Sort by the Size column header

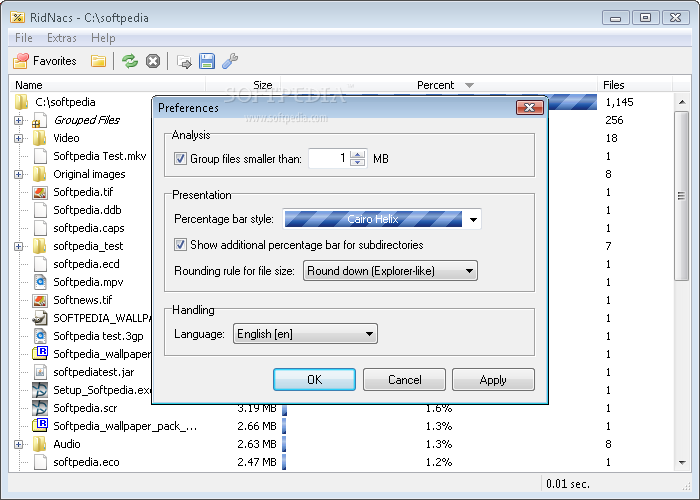coord(243,85)
